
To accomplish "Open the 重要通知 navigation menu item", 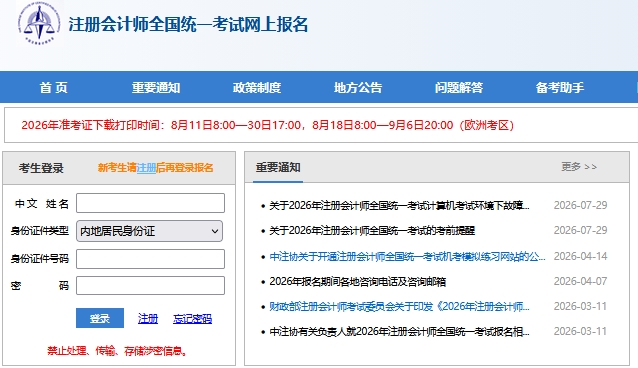I will pos(156,88).
